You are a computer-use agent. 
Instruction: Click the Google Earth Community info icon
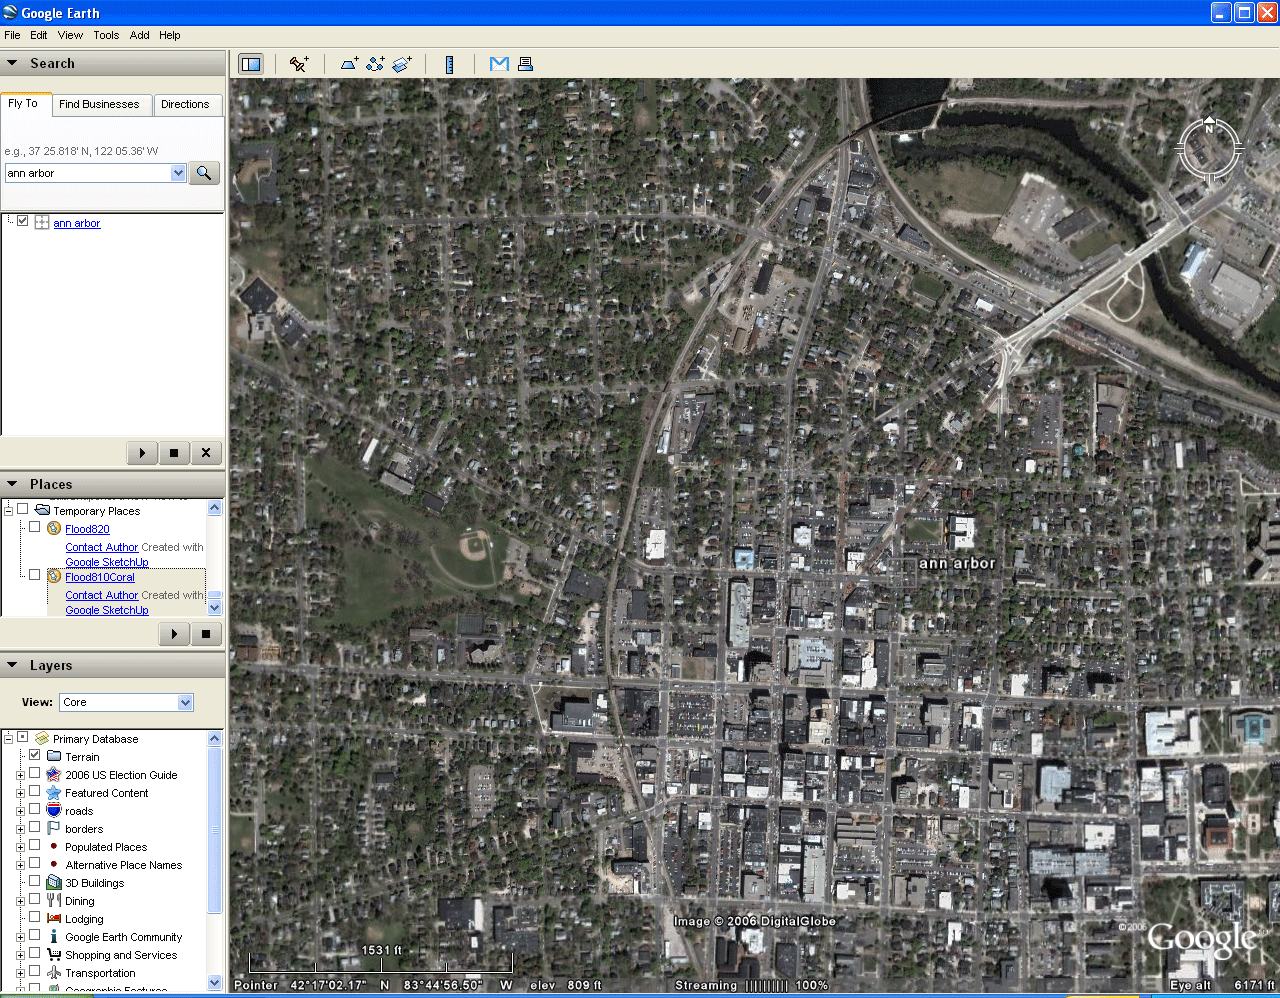tap(54, 936)
